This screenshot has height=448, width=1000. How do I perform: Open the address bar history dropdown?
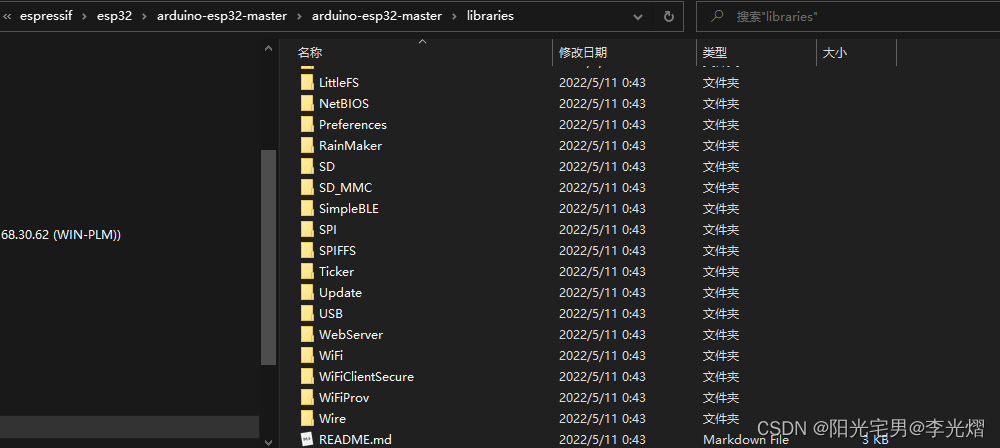click(x=638, y=17)
